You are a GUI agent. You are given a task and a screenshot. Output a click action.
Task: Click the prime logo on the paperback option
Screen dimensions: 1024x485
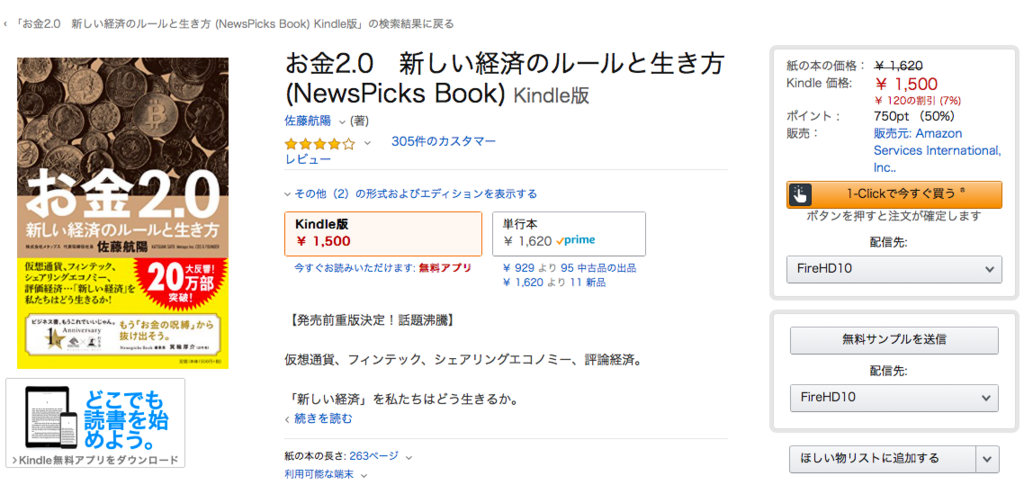point(576,241)
